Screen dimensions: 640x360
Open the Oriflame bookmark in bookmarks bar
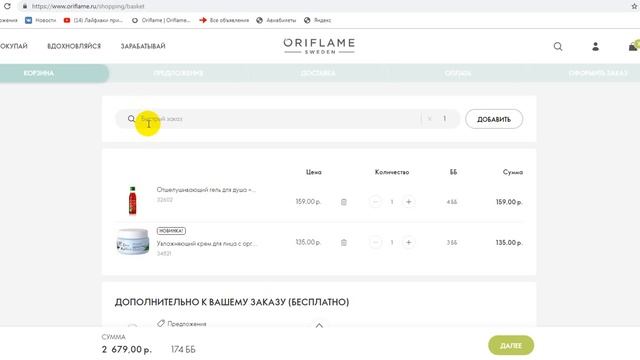[x=161, y=20]
